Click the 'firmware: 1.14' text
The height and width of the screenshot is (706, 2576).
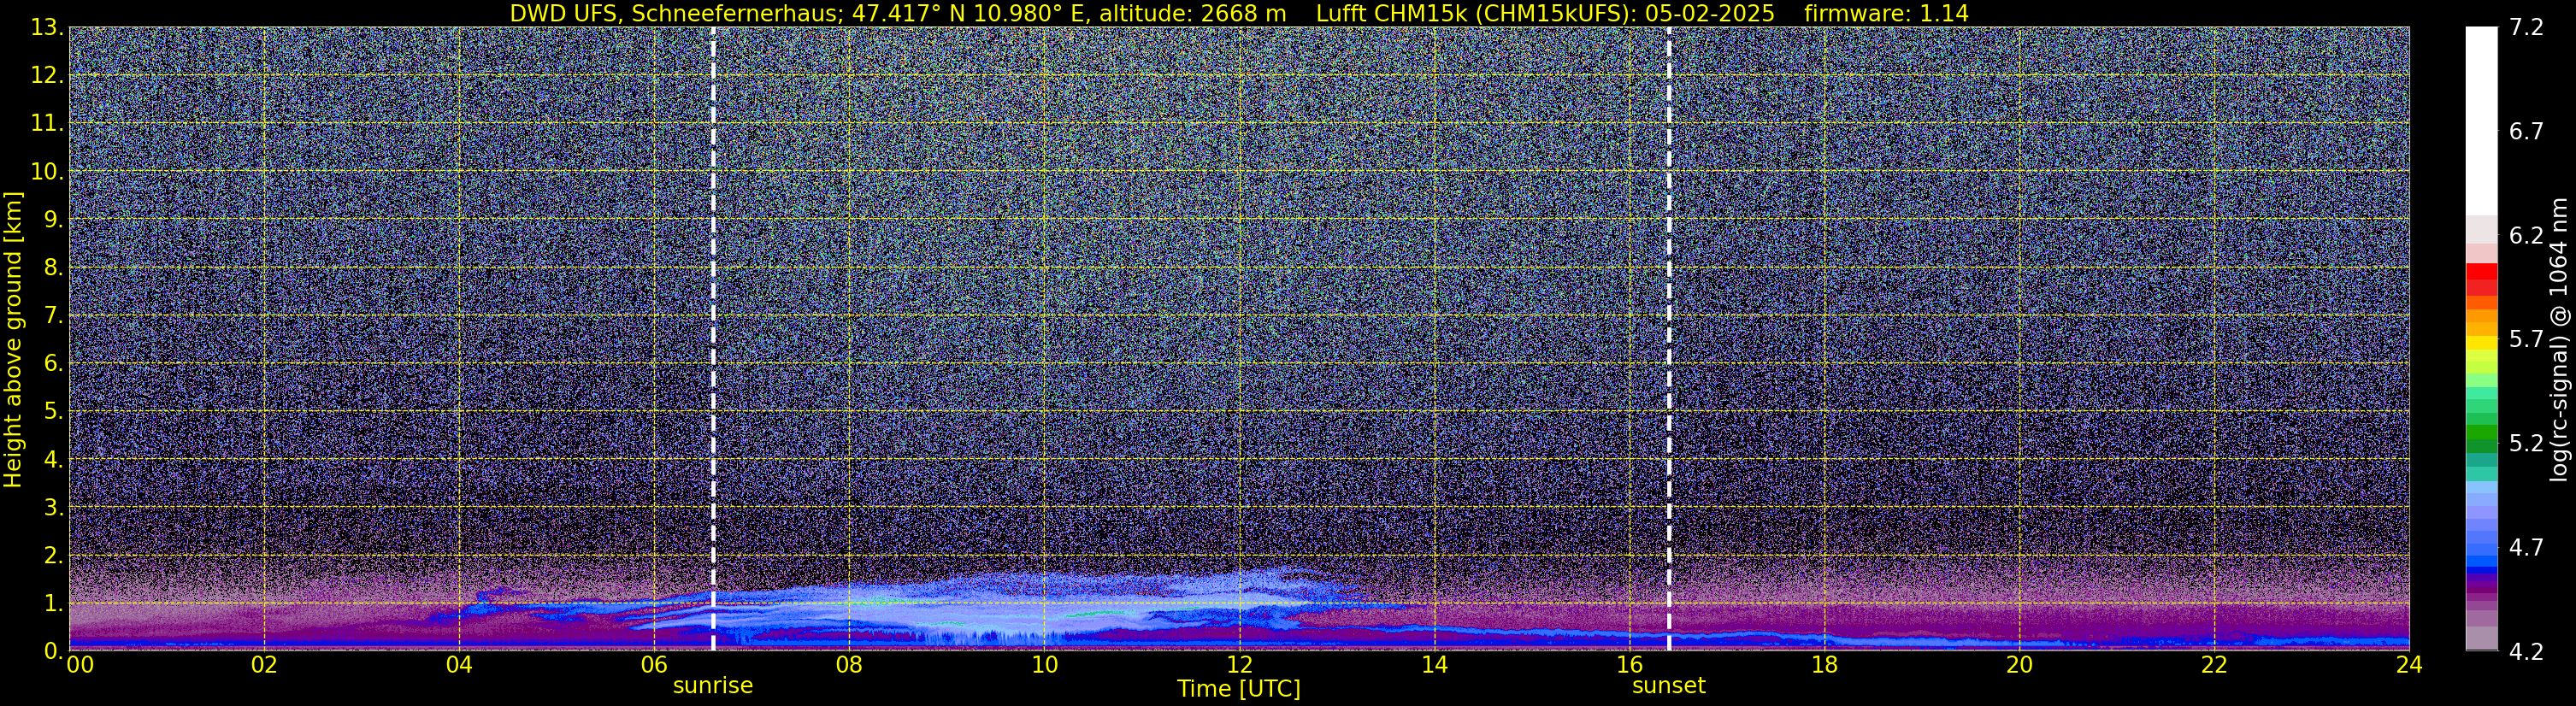(x=1886, y=14)
